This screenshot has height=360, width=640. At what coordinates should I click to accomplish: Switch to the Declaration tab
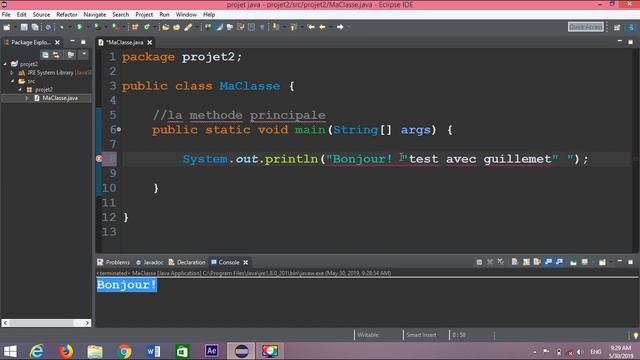click(187, 262)
